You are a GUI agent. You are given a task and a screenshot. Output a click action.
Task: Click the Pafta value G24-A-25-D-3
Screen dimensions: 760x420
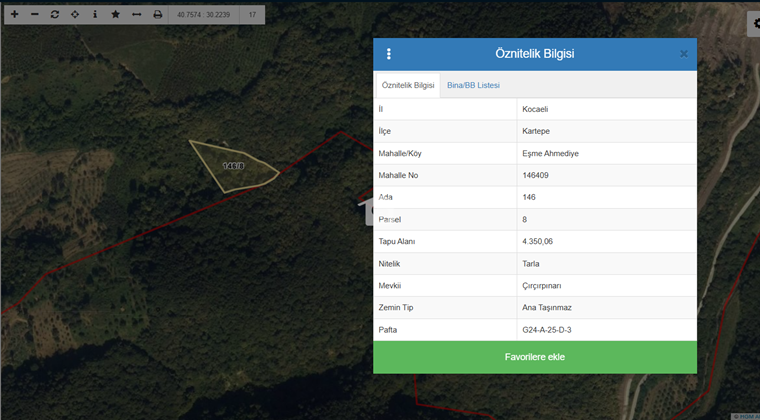pos(607,329)
